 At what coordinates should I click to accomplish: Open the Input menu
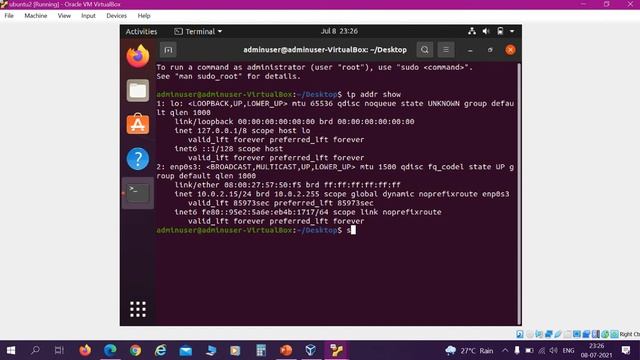point(88,16)
